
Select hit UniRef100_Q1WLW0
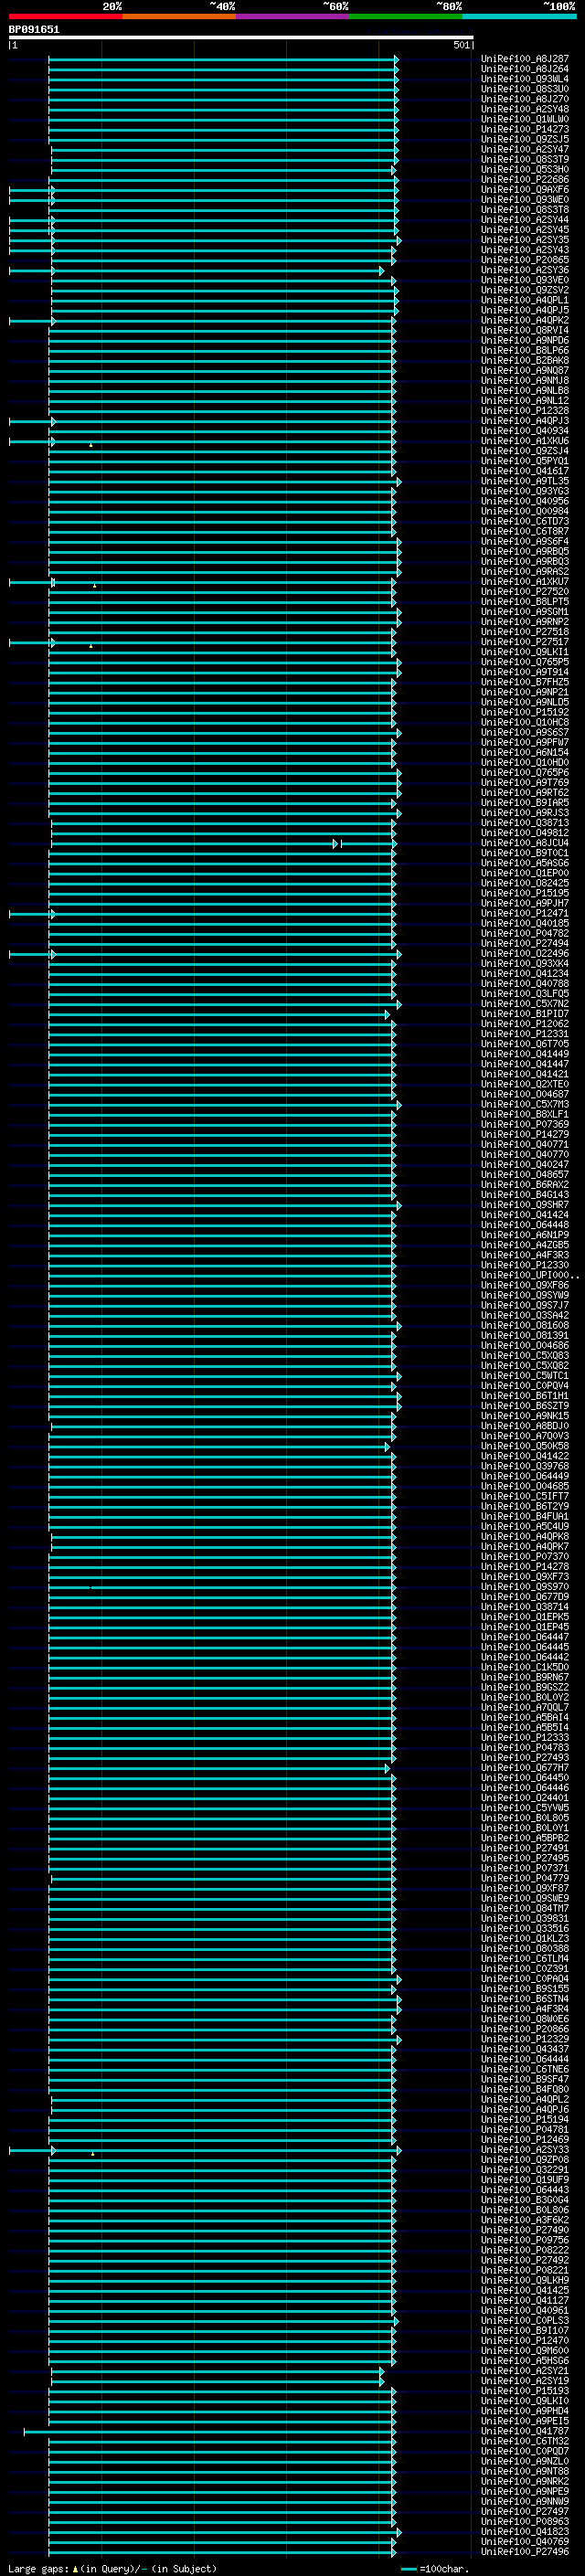(525, 119)
